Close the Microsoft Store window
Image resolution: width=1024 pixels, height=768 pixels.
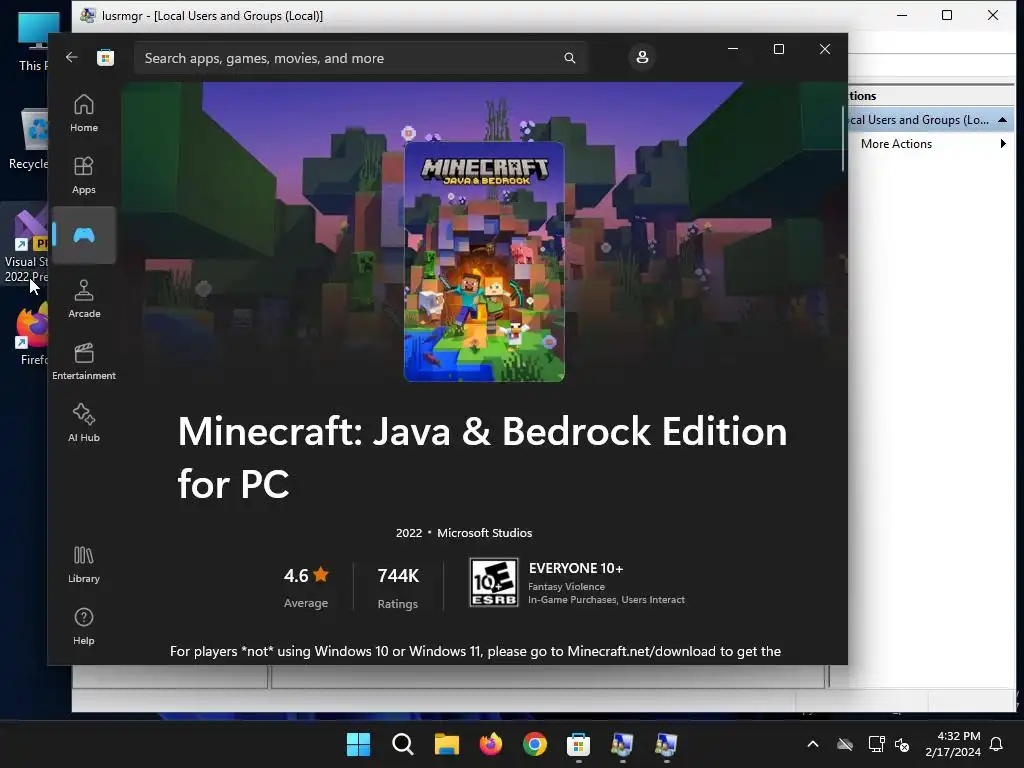click(825, 49)
